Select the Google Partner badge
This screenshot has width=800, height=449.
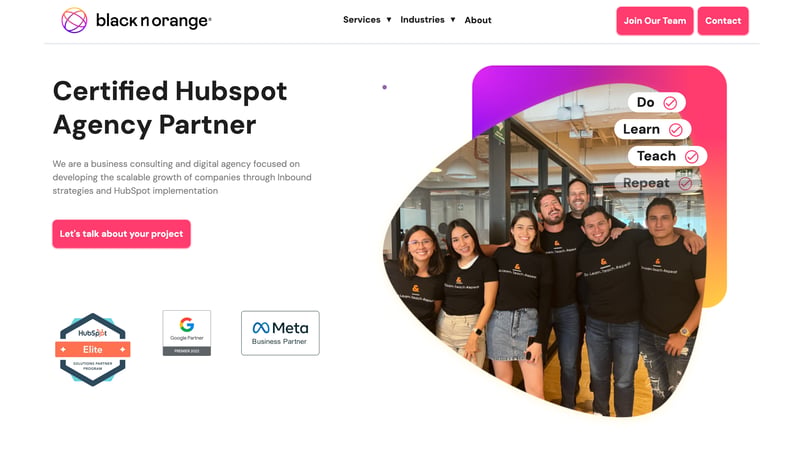click(x=187, y=333)
